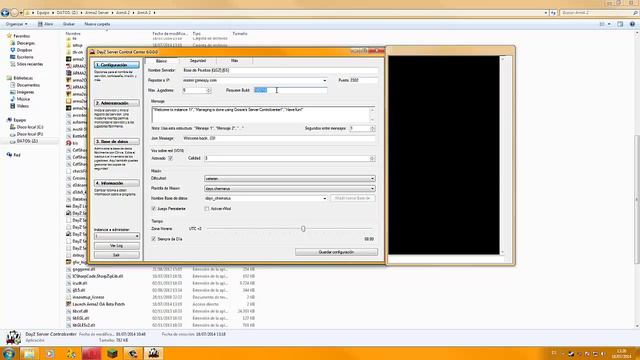Image resolution: width=640 pixels, height=360 pixels.
Task: Select the innosetup_license file
Action: pyautogui.click(x=88, y=297)
